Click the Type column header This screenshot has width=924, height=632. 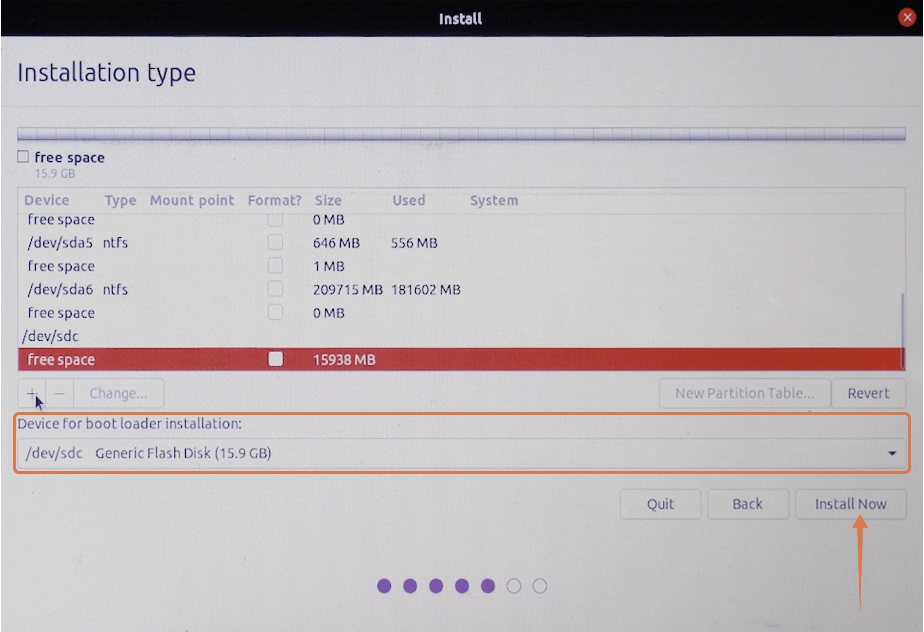pos(120,200)
